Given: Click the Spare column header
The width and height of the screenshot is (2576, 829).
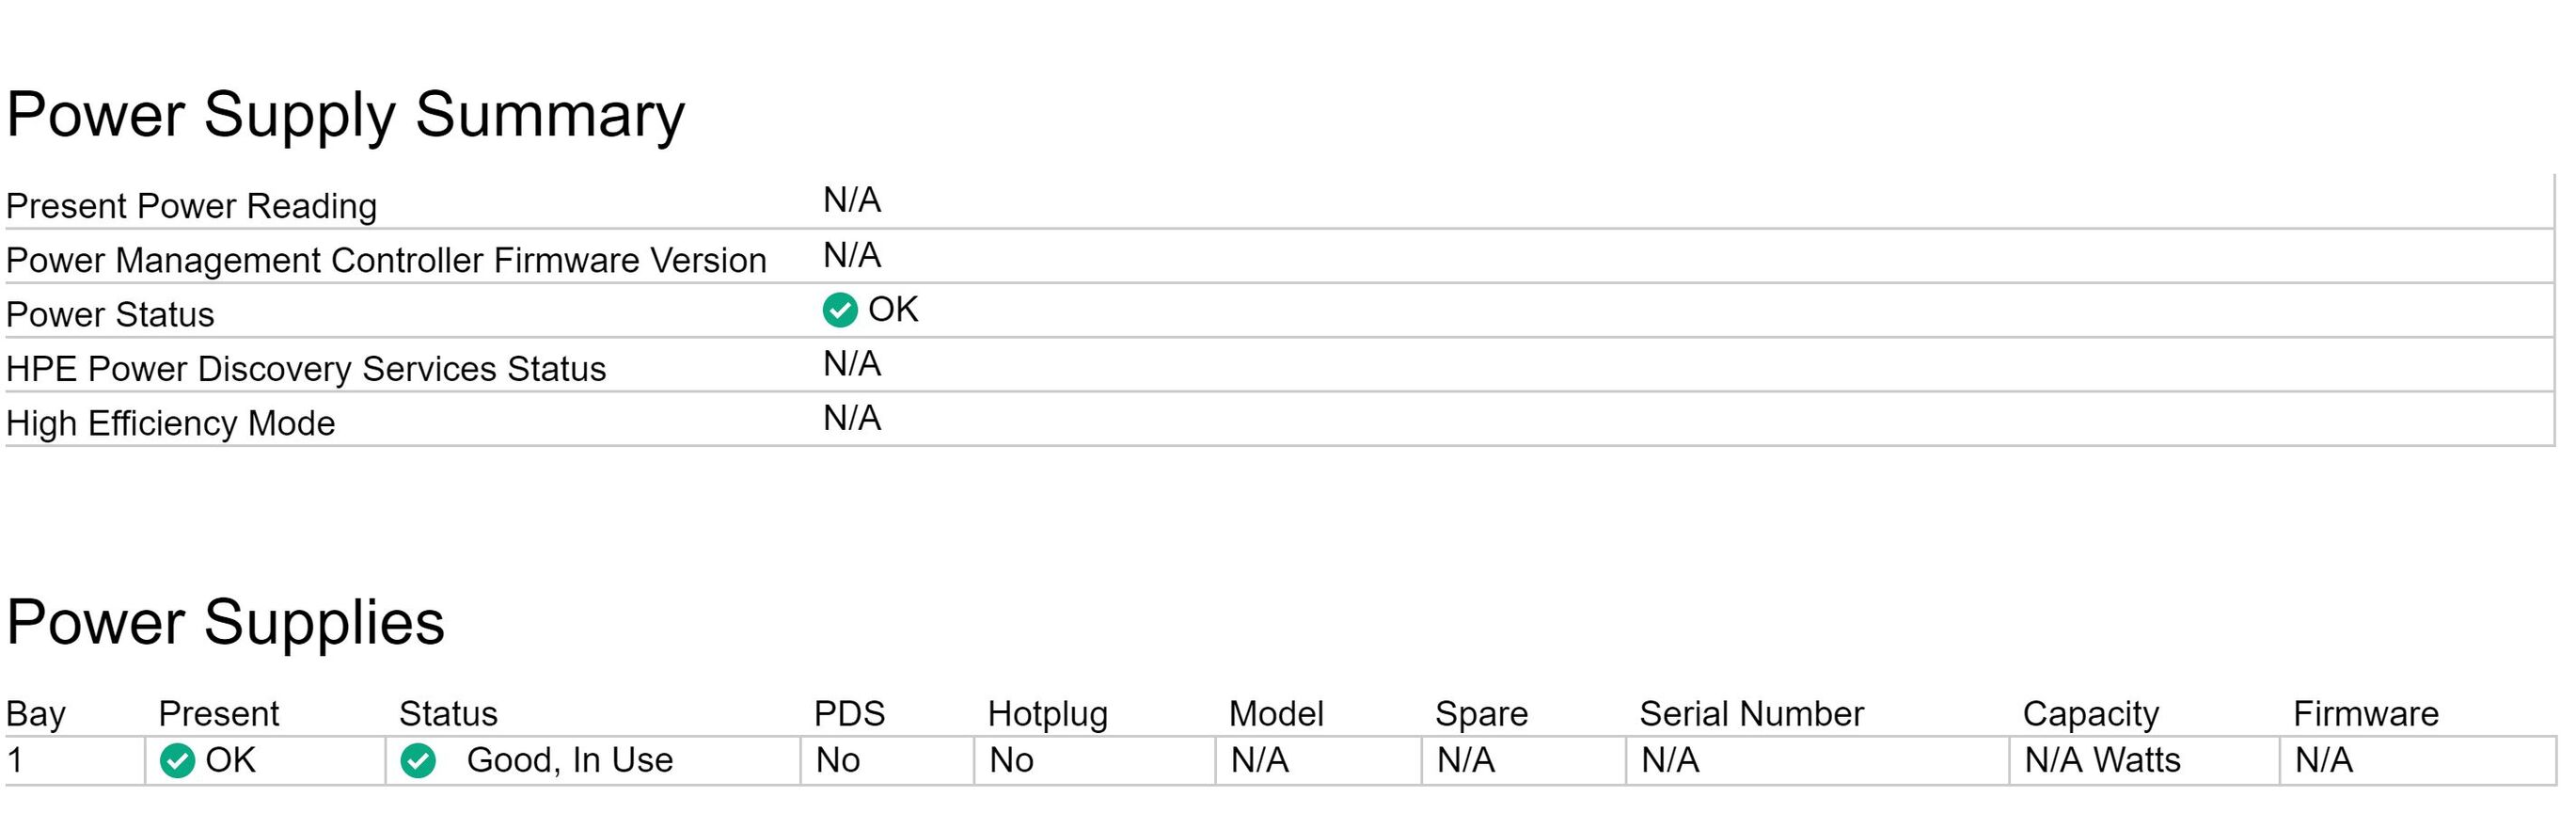Looking at the screenshot, I should click(x=1481, y=714).
